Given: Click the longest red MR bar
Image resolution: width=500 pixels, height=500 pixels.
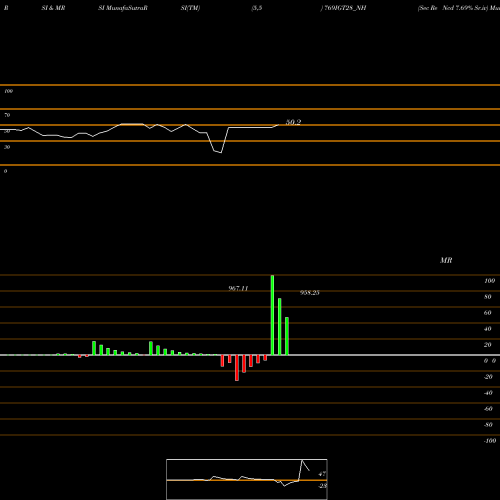Looking at the screenshot, I should pos(237,368).
